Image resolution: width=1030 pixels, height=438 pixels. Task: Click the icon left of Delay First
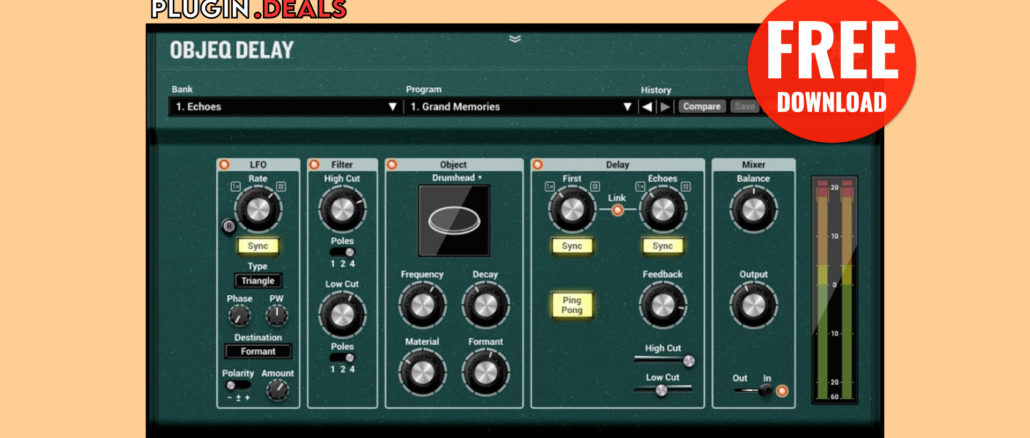pyautogui.click(x=550, y=186)
